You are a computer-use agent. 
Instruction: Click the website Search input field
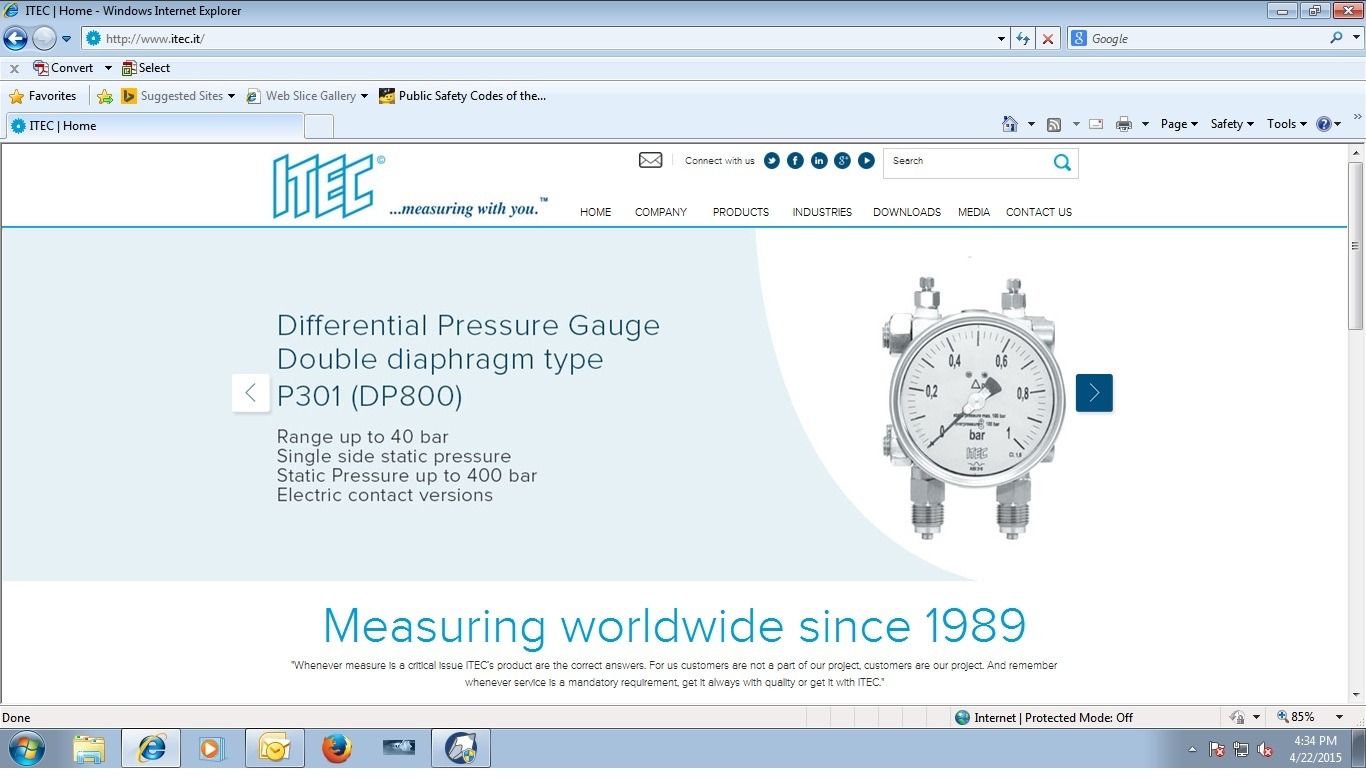[966, 162]
